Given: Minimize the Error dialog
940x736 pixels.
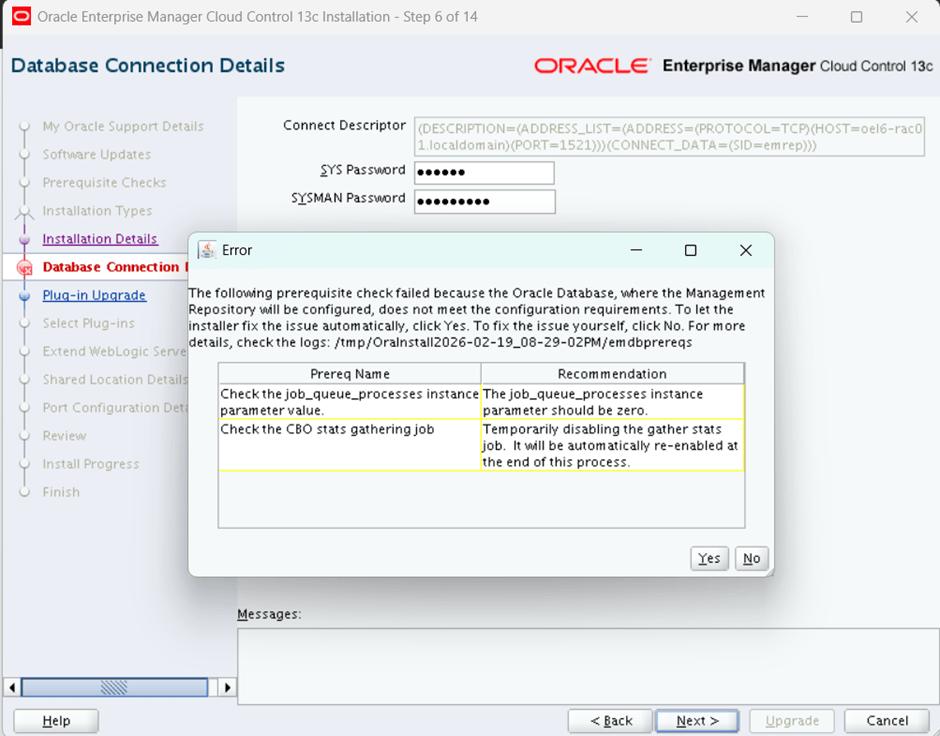Looking at the screenshot, I should [x=636, y=251].
